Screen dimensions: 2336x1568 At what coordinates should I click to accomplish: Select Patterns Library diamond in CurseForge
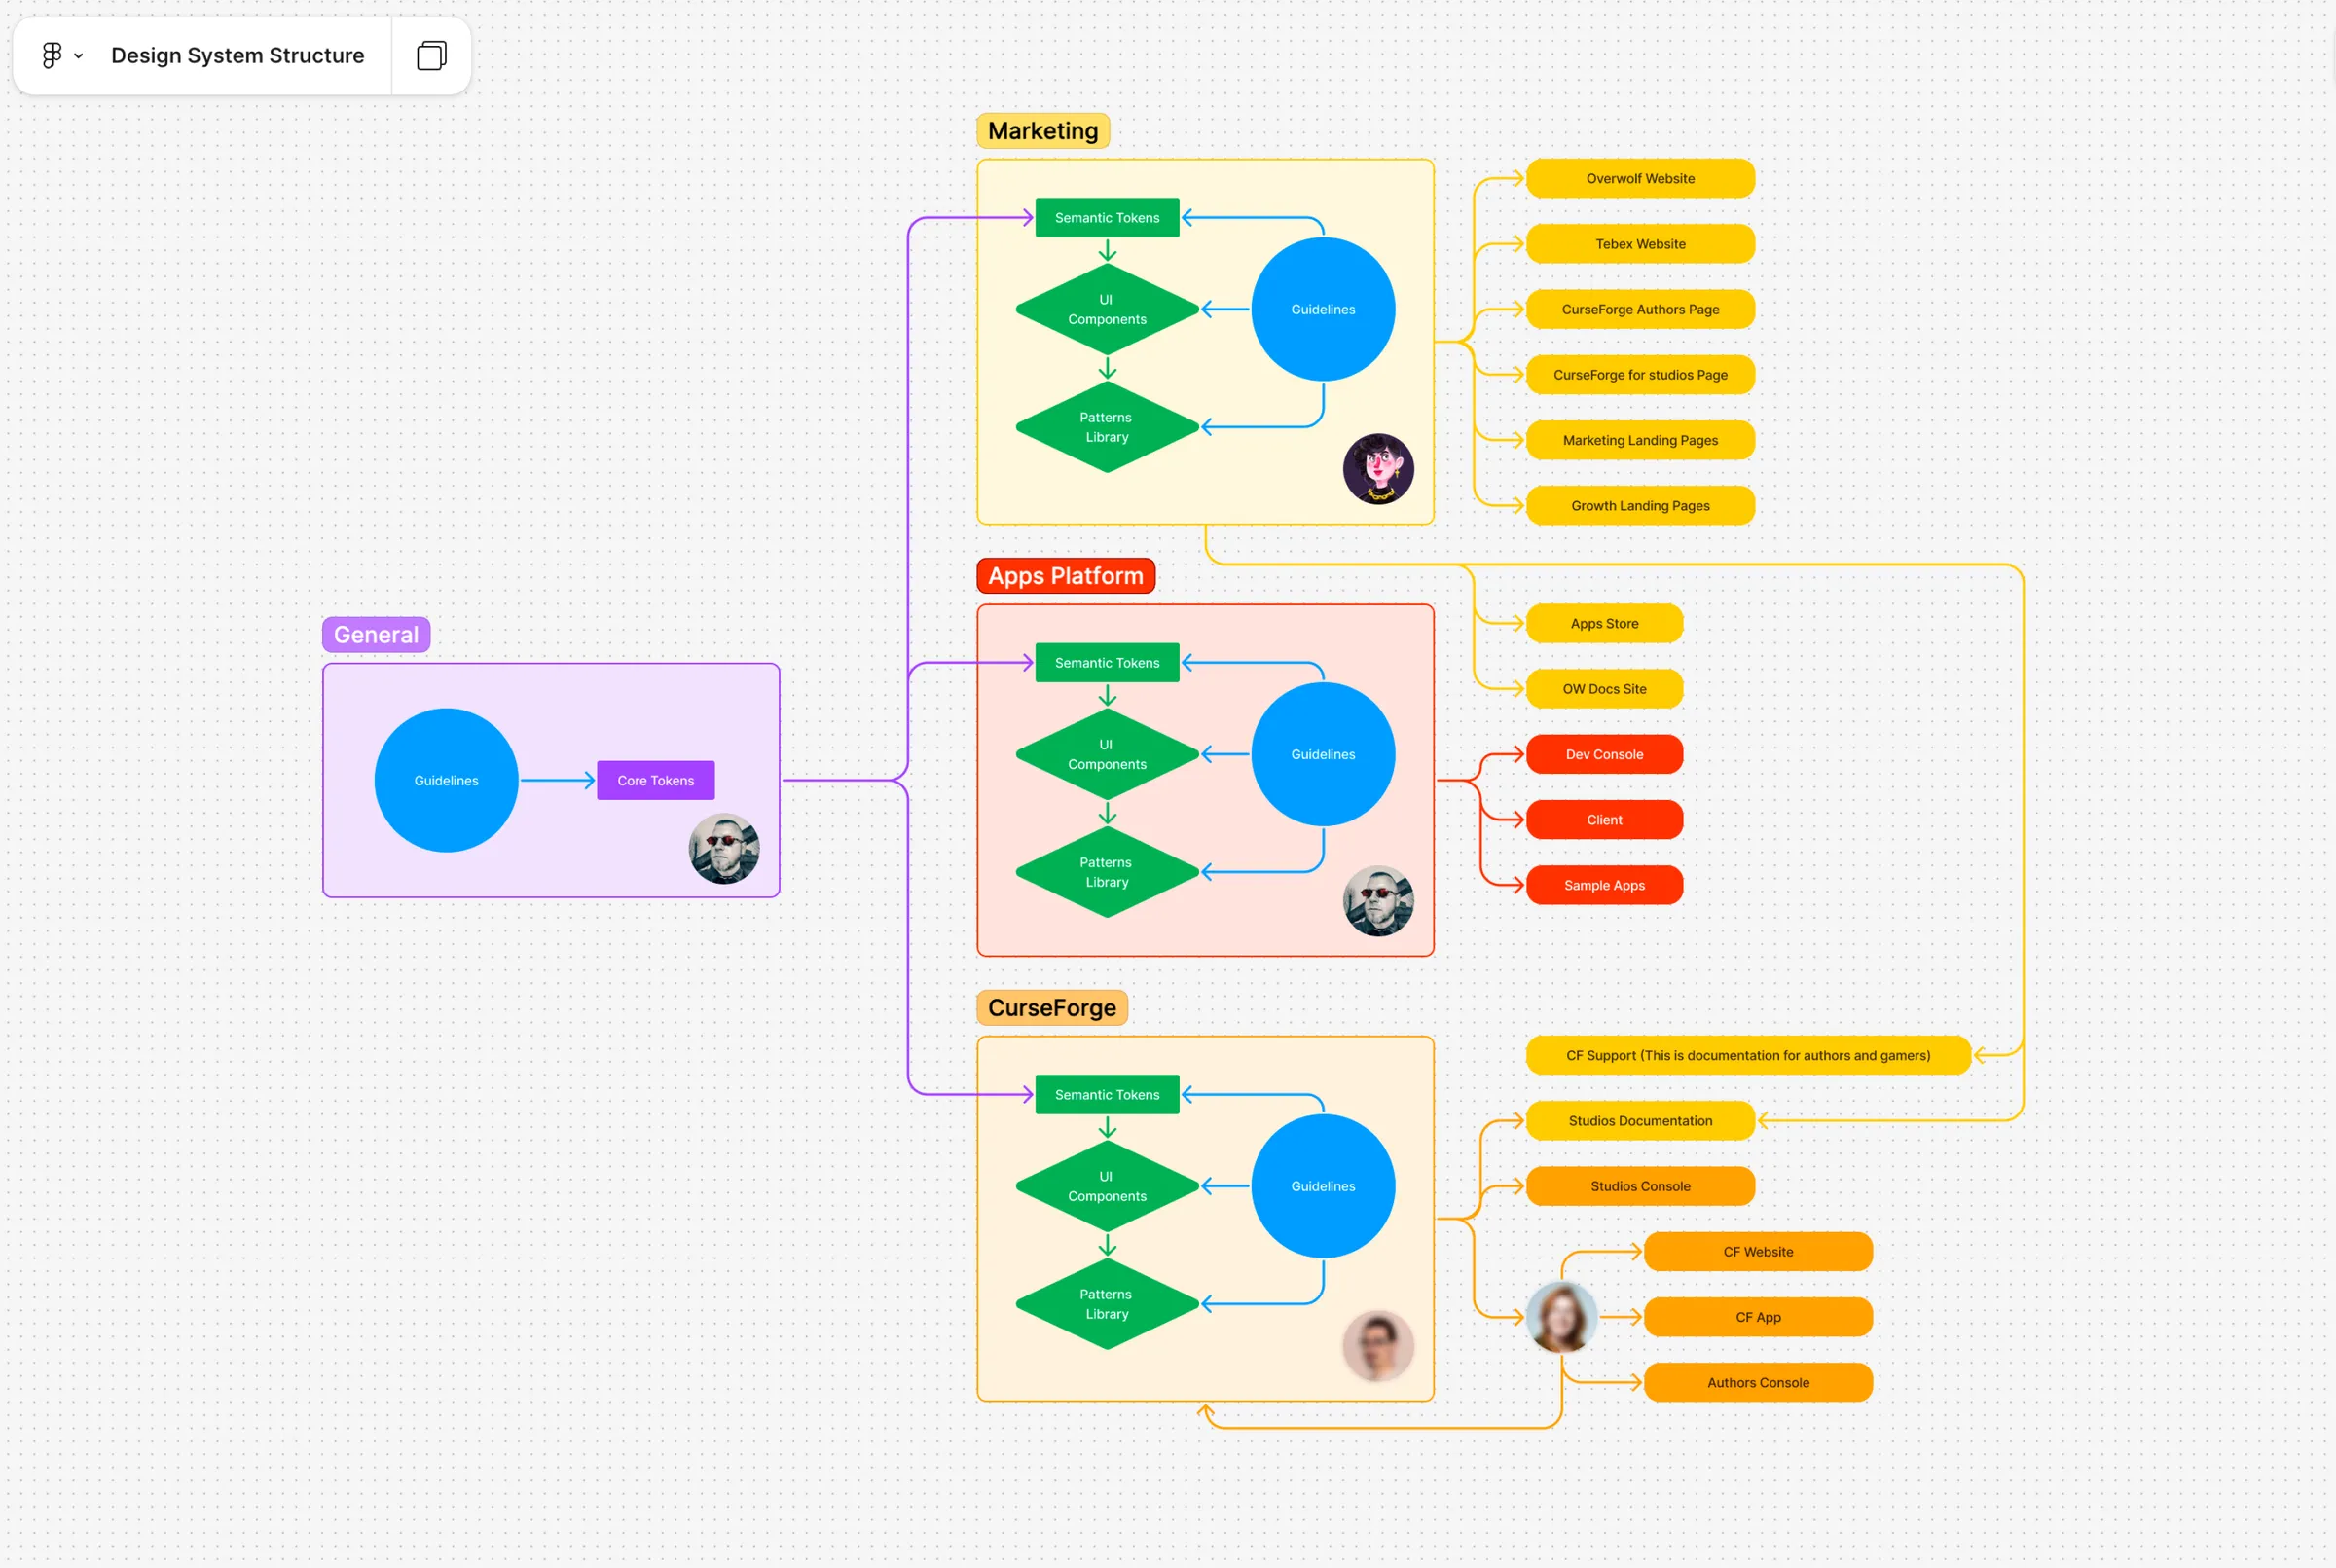pyautogui.click(x=1108, y=1304)
